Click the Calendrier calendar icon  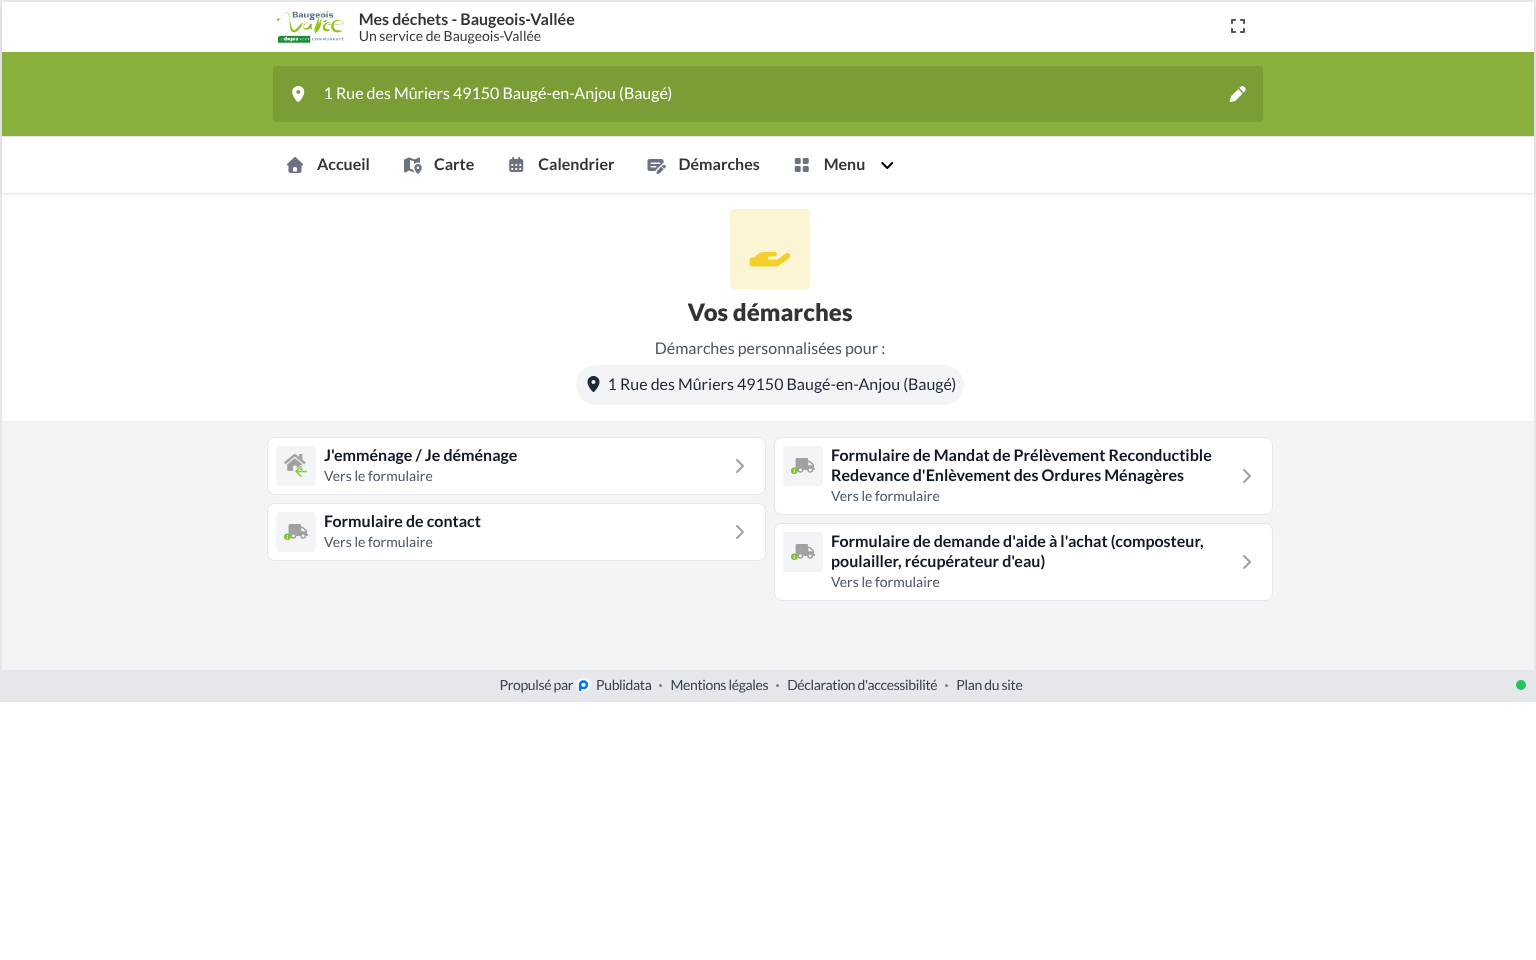tap(516, 165)
